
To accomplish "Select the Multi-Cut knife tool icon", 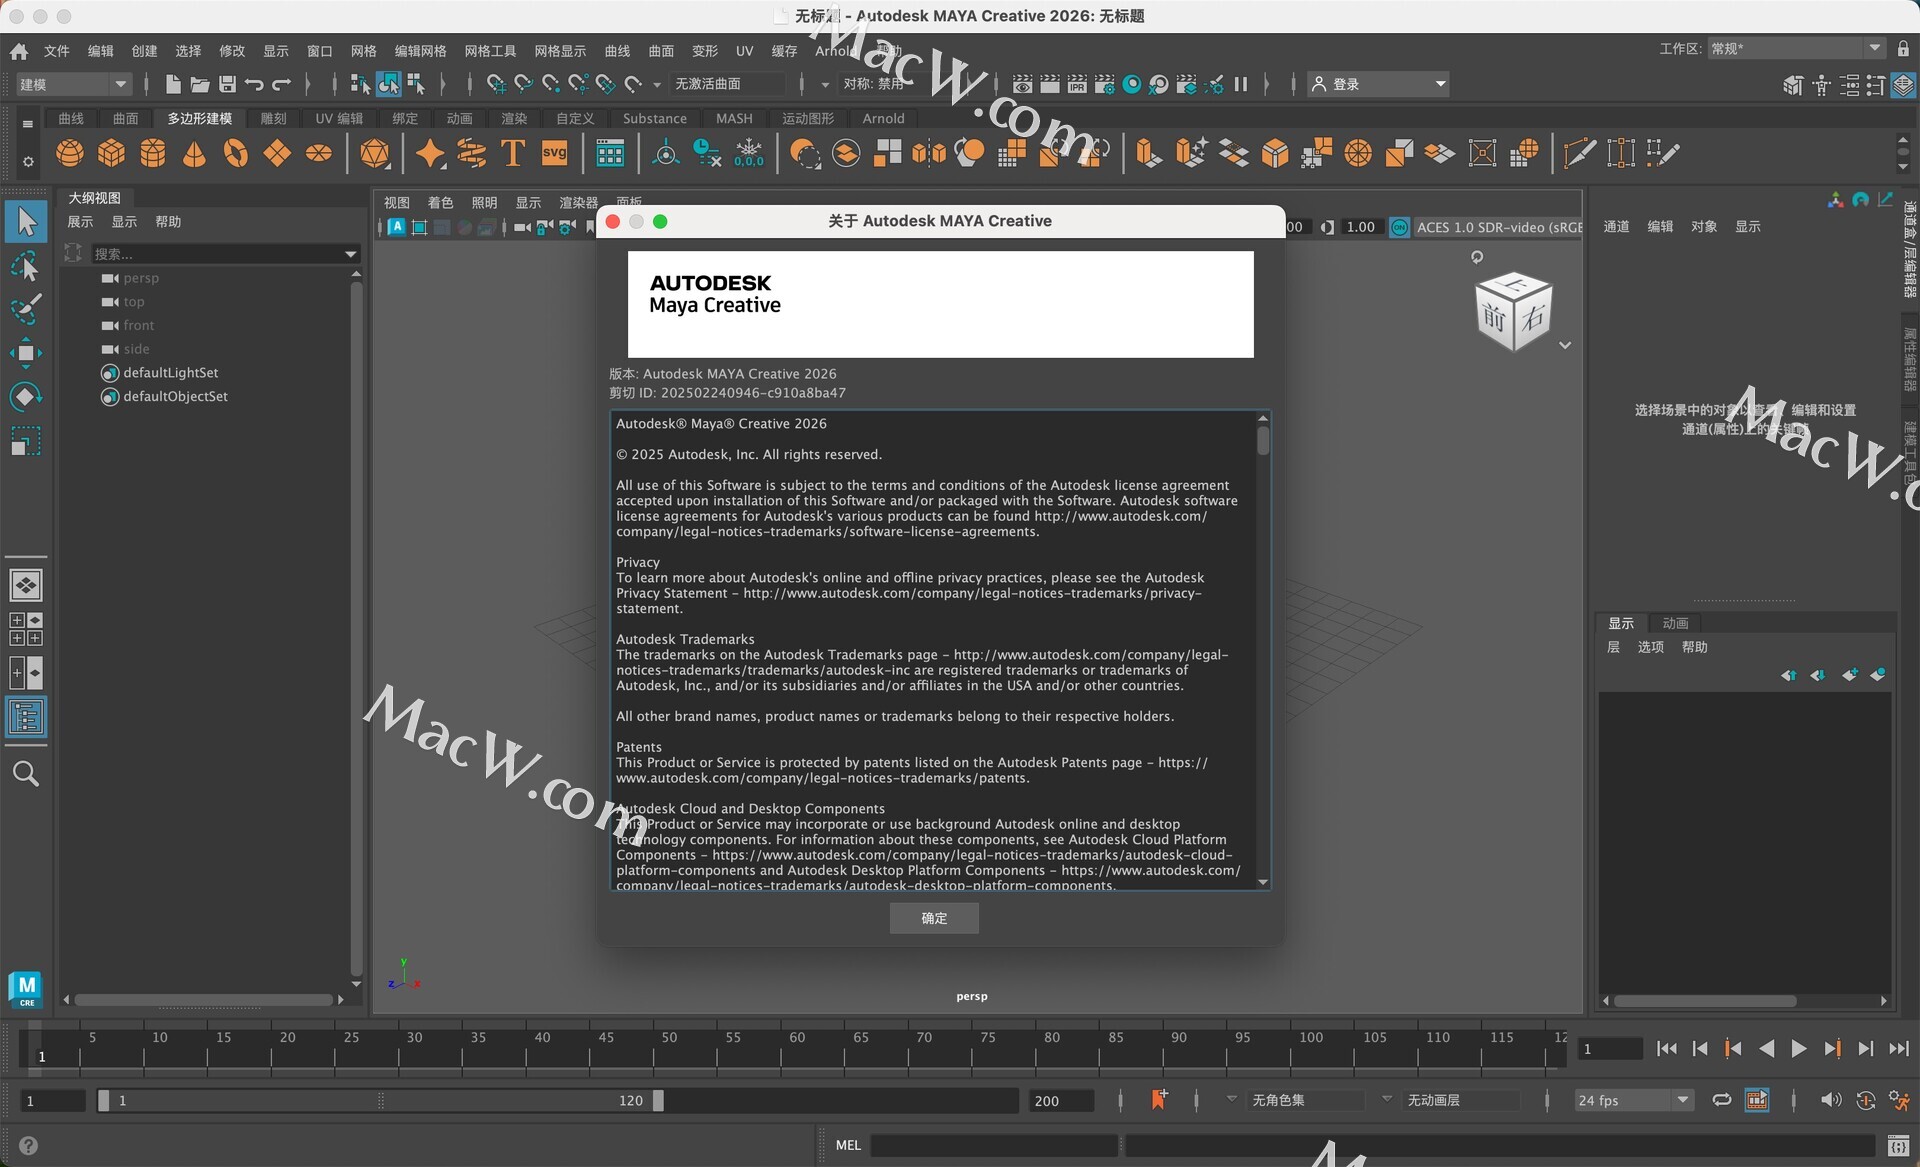I will [x=1579, y=153].
